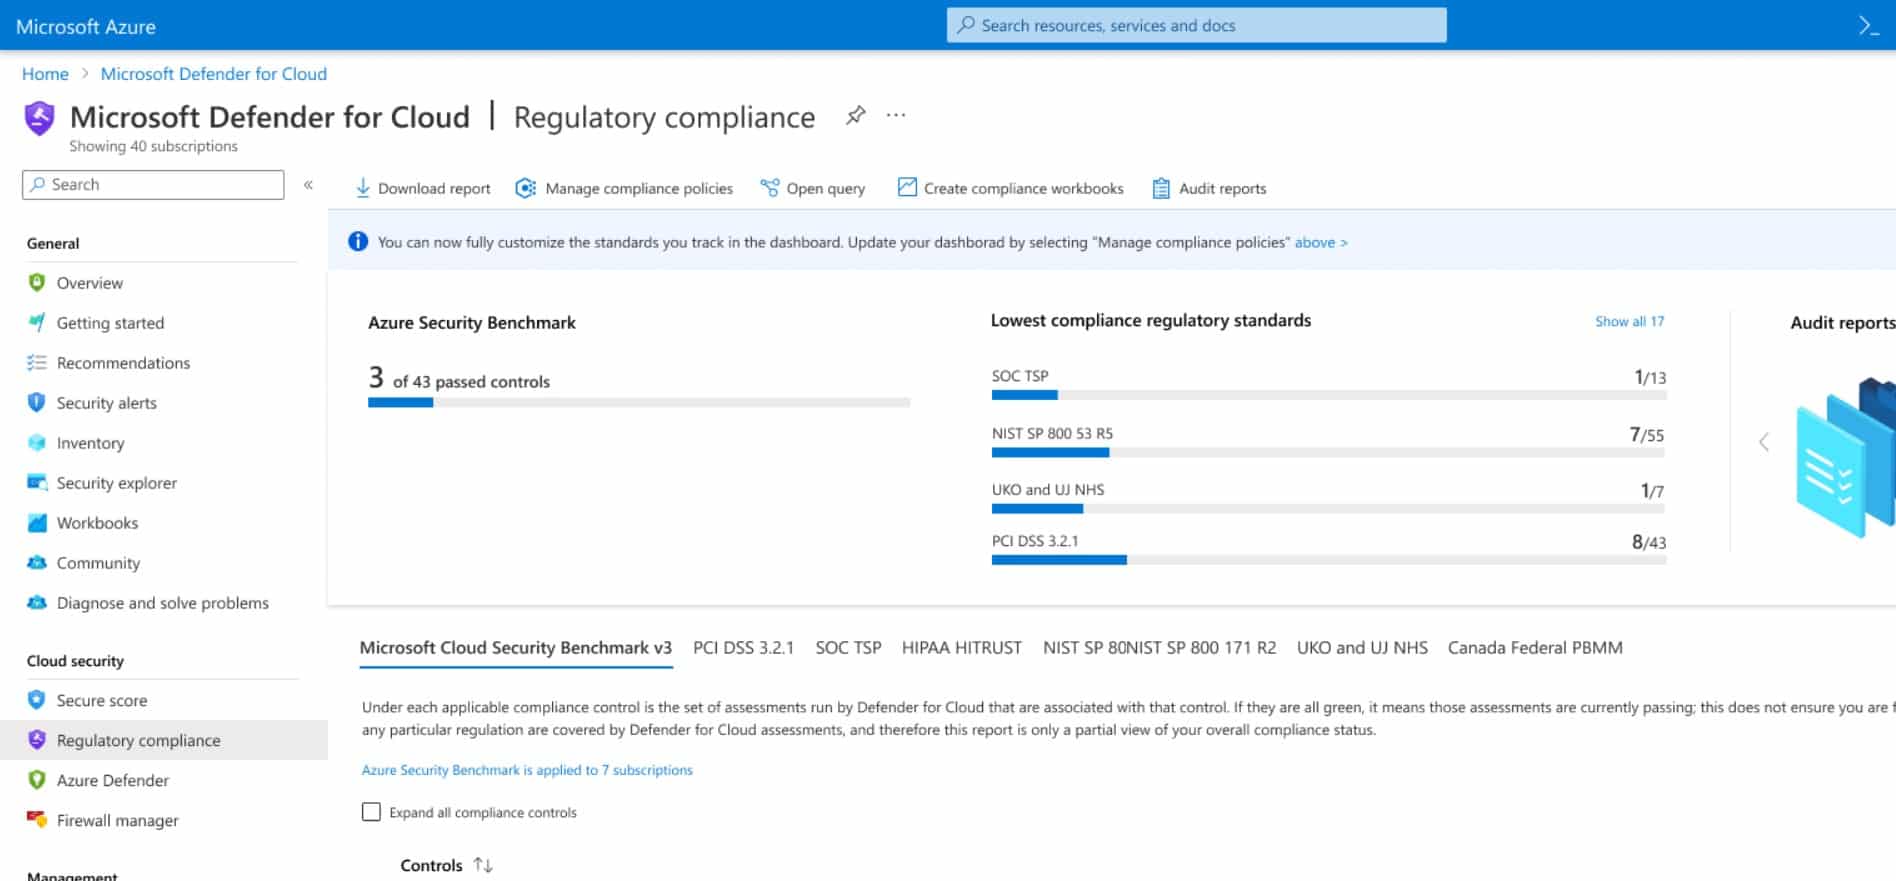Switch to the PCI DSS 3.2.1 tab
Viewport: 1896px width, 881px height.
[743, 648]
